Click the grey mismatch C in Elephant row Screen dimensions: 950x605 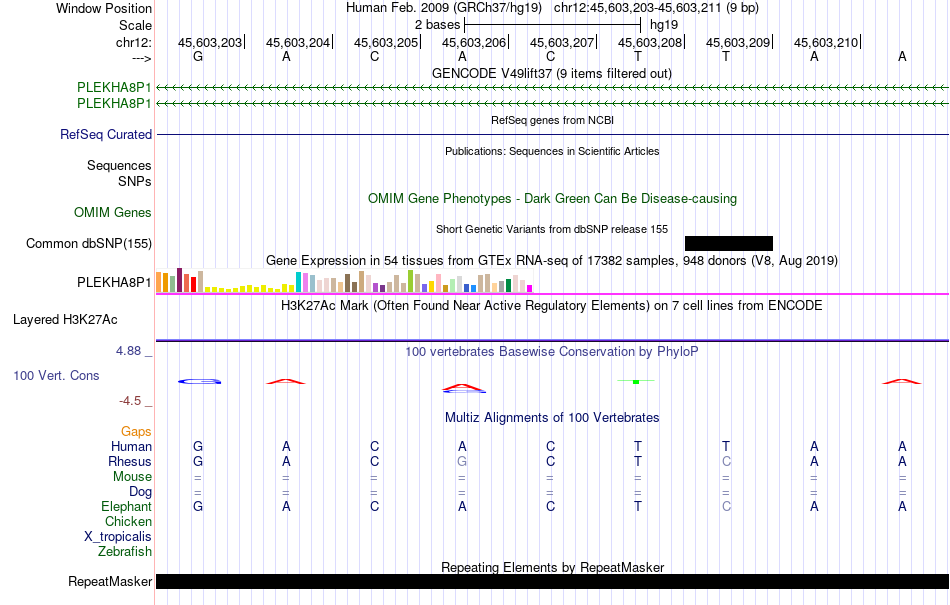click(726, 506)
